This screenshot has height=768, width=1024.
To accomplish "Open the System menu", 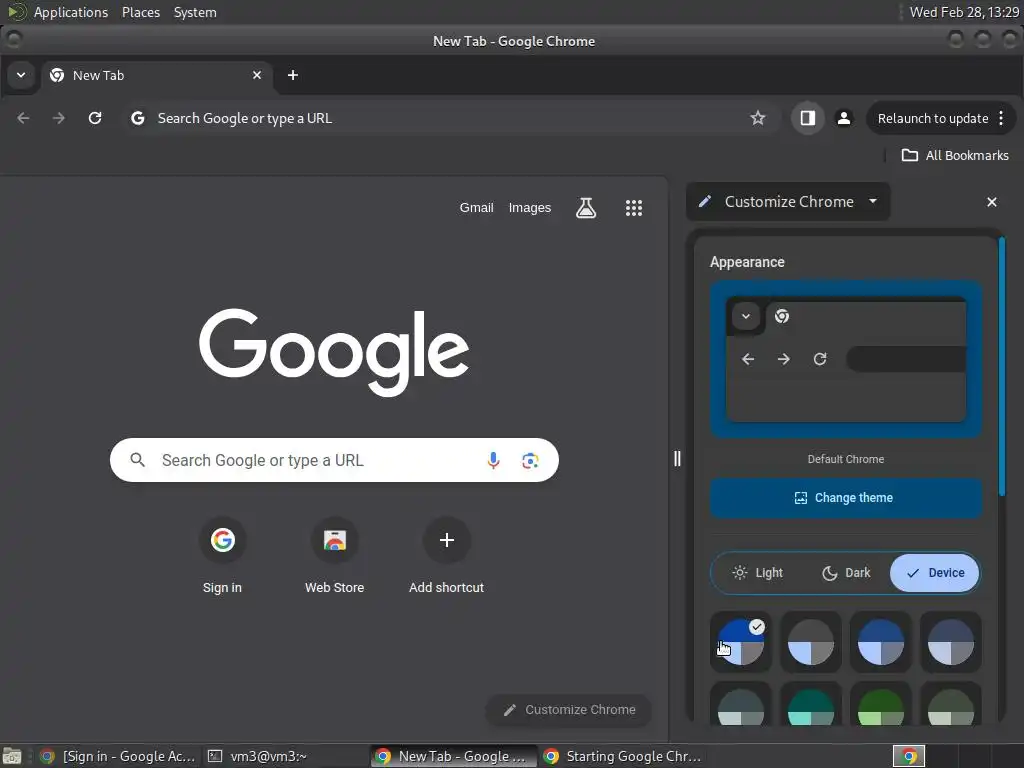I will pos(195,12).
